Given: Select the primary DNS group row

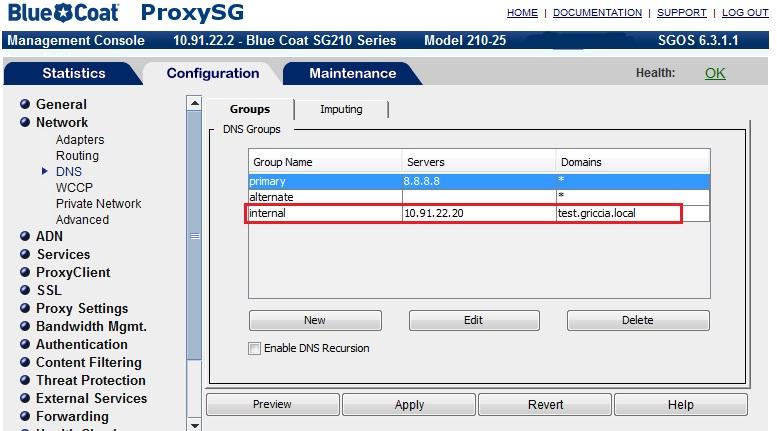Looking at the screenshot, I should pyautogui.click(x=479, y=181).
